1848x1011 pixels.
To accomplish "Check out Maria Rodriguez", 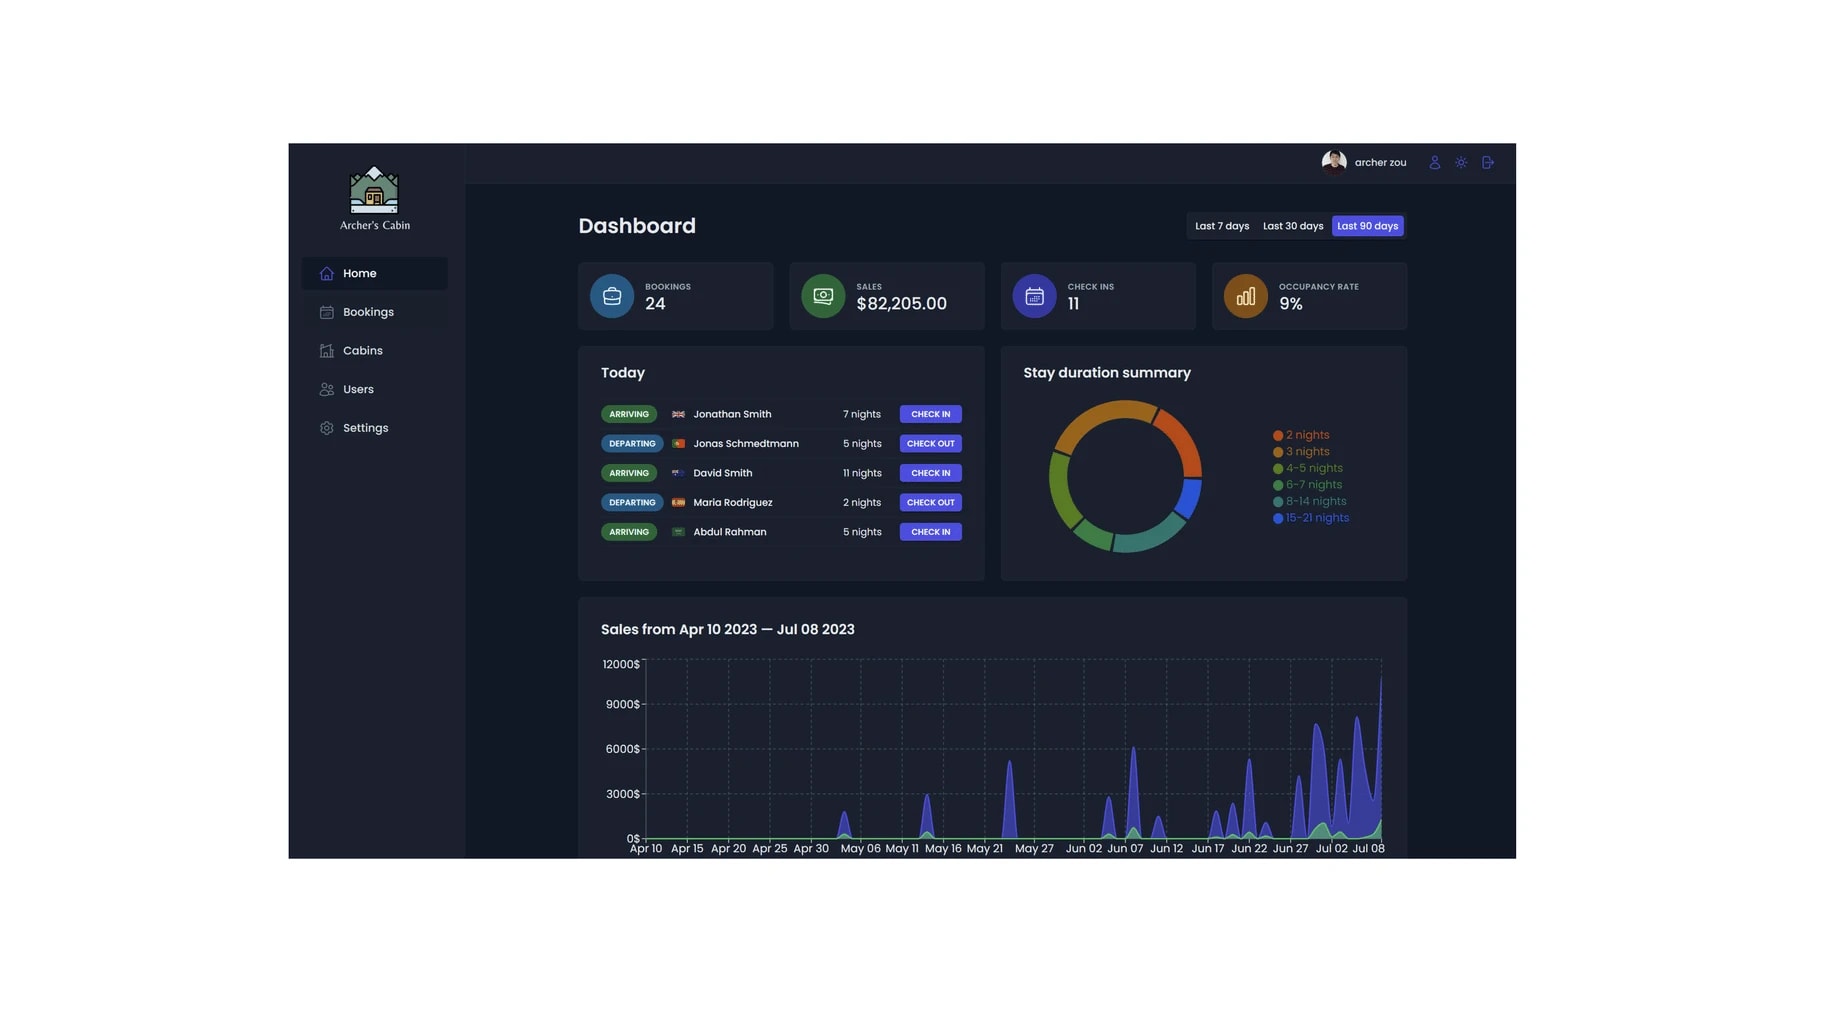I will pyautogui.click(x=930, y=502).
